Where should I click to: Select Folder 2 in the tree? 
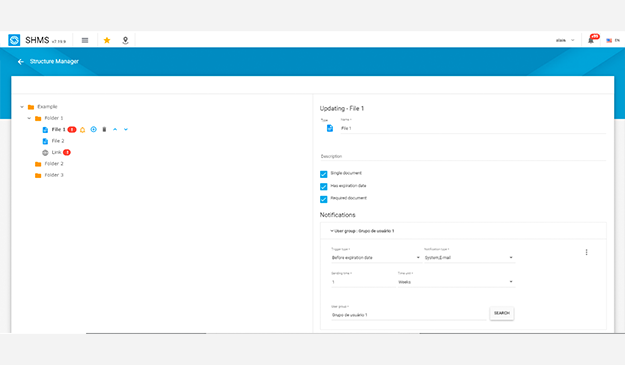[54, 164]
